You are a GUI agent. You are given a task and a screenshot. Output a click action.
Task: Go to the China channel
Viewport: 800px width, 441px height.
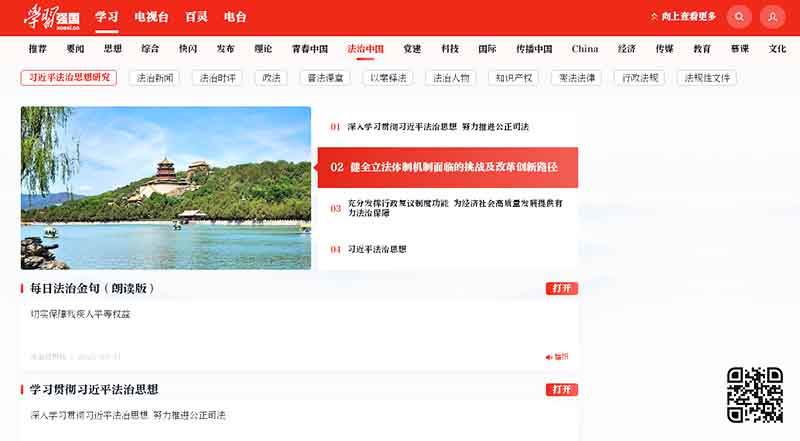point(585,48)
